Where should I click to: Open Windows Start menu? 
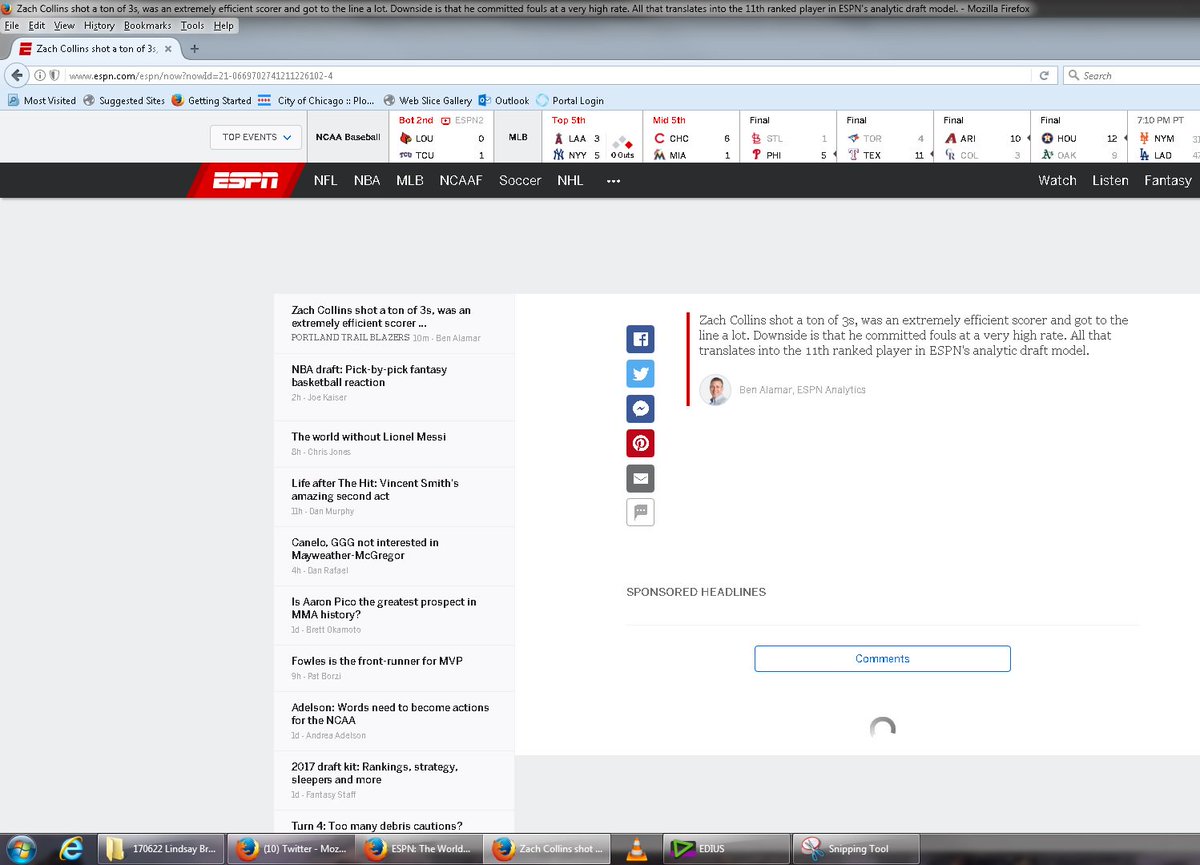coord(21,849)
